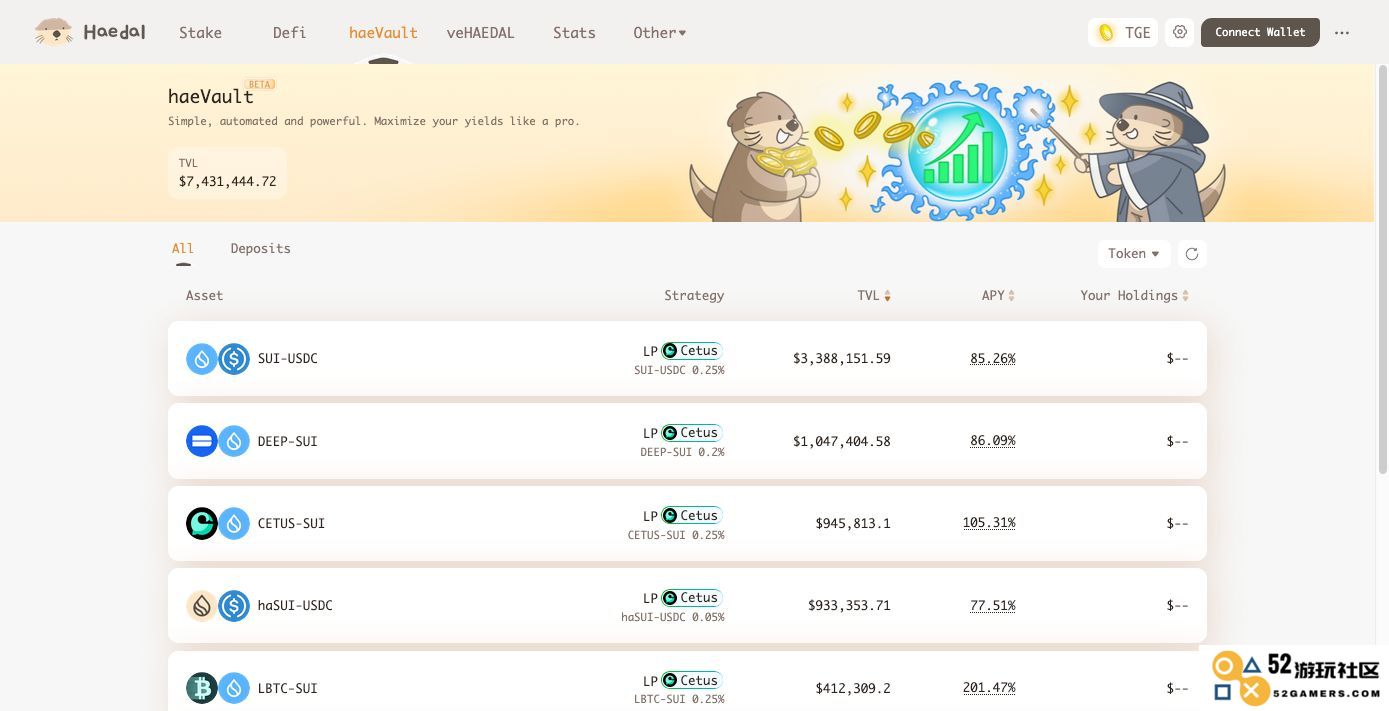
Task: Click the TGE button
Action: [1123, 32]
